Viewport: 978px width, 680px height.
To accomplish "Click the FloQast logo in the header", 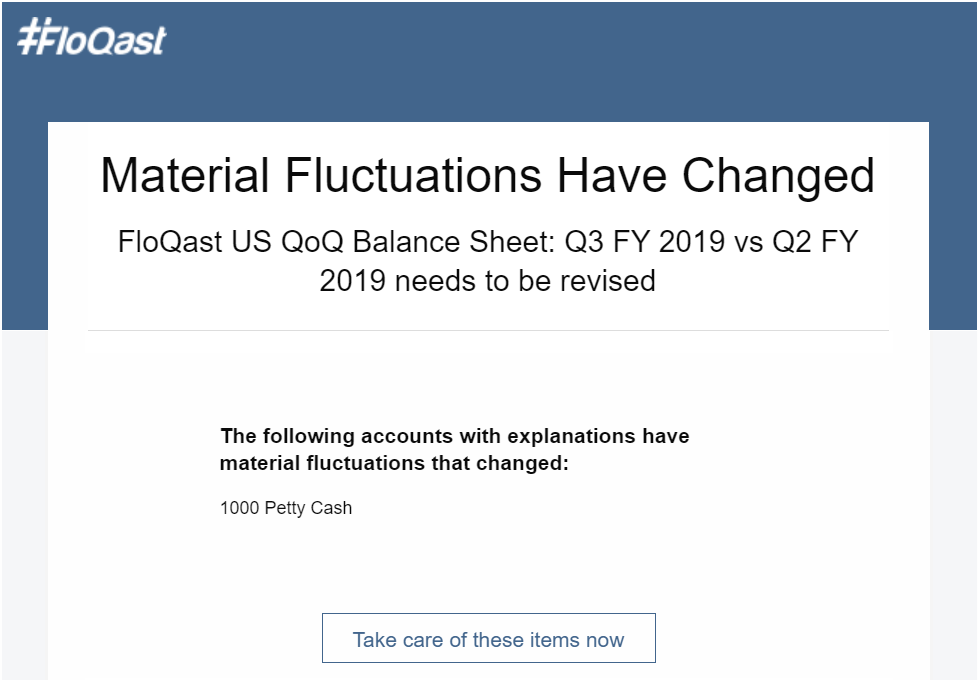I will click(92, 37).
